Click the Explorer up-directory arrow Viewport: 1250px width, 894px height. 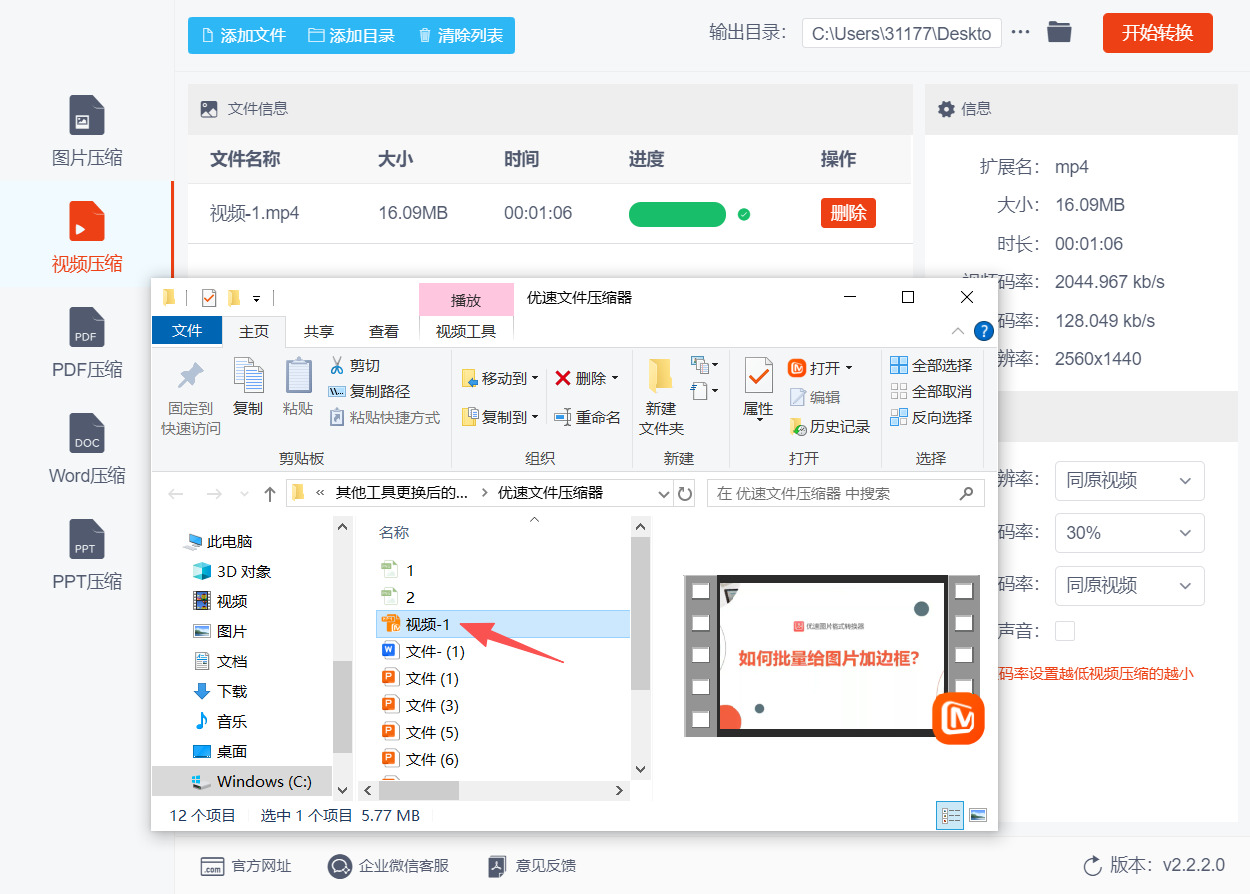point(270,493)
